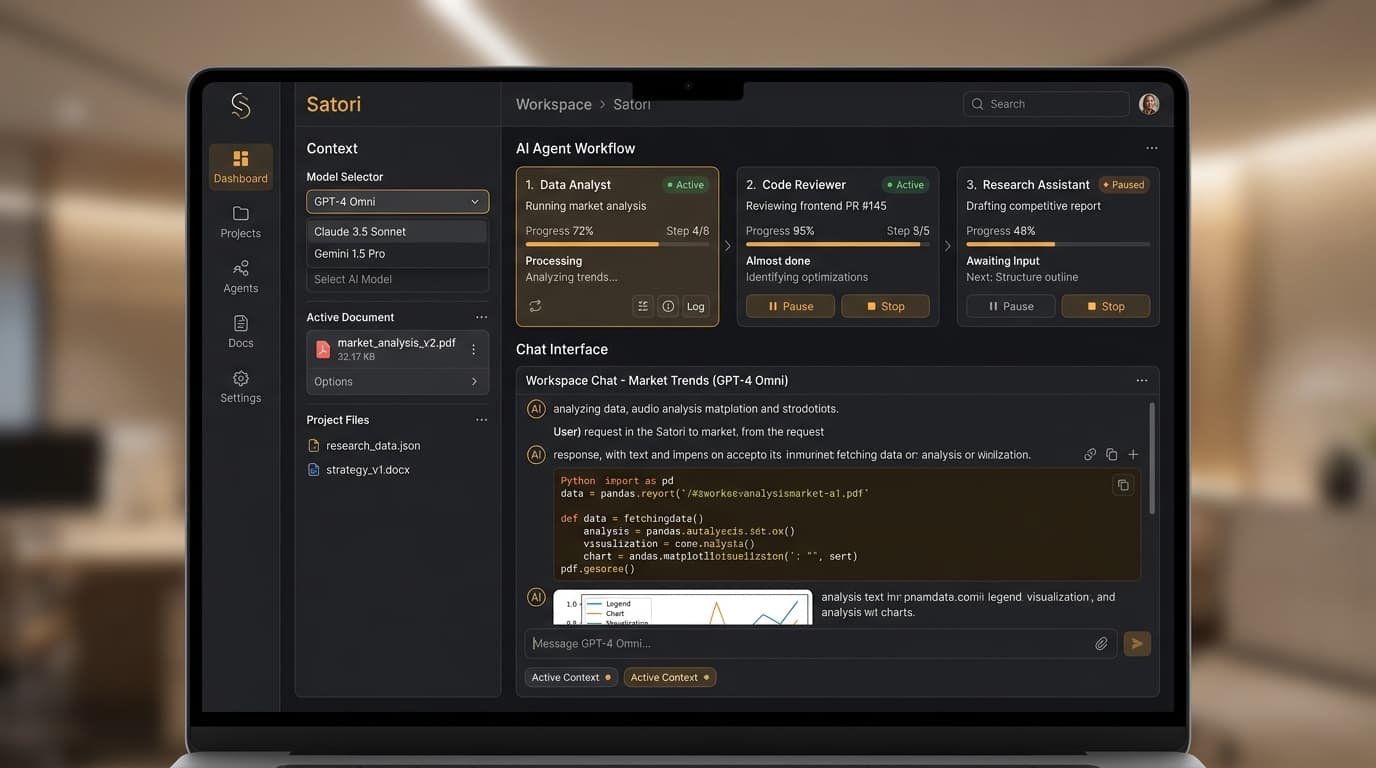Open the Log button on Data Analyst card
Screen dimensions: 1376x768
pos(696,306)
